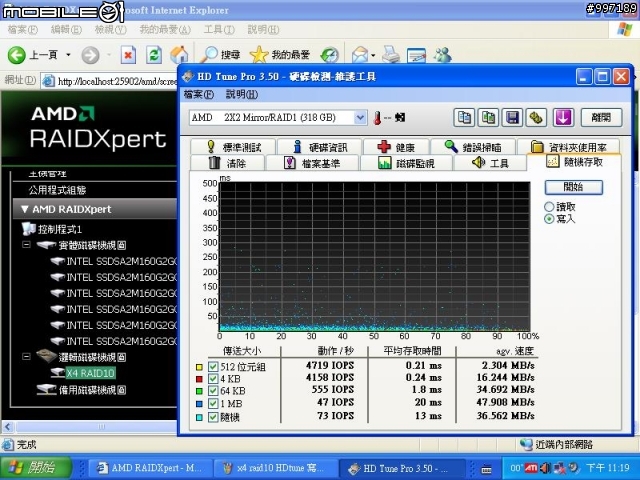Toggle the random transfer size checkbox

tap(213, 417)
